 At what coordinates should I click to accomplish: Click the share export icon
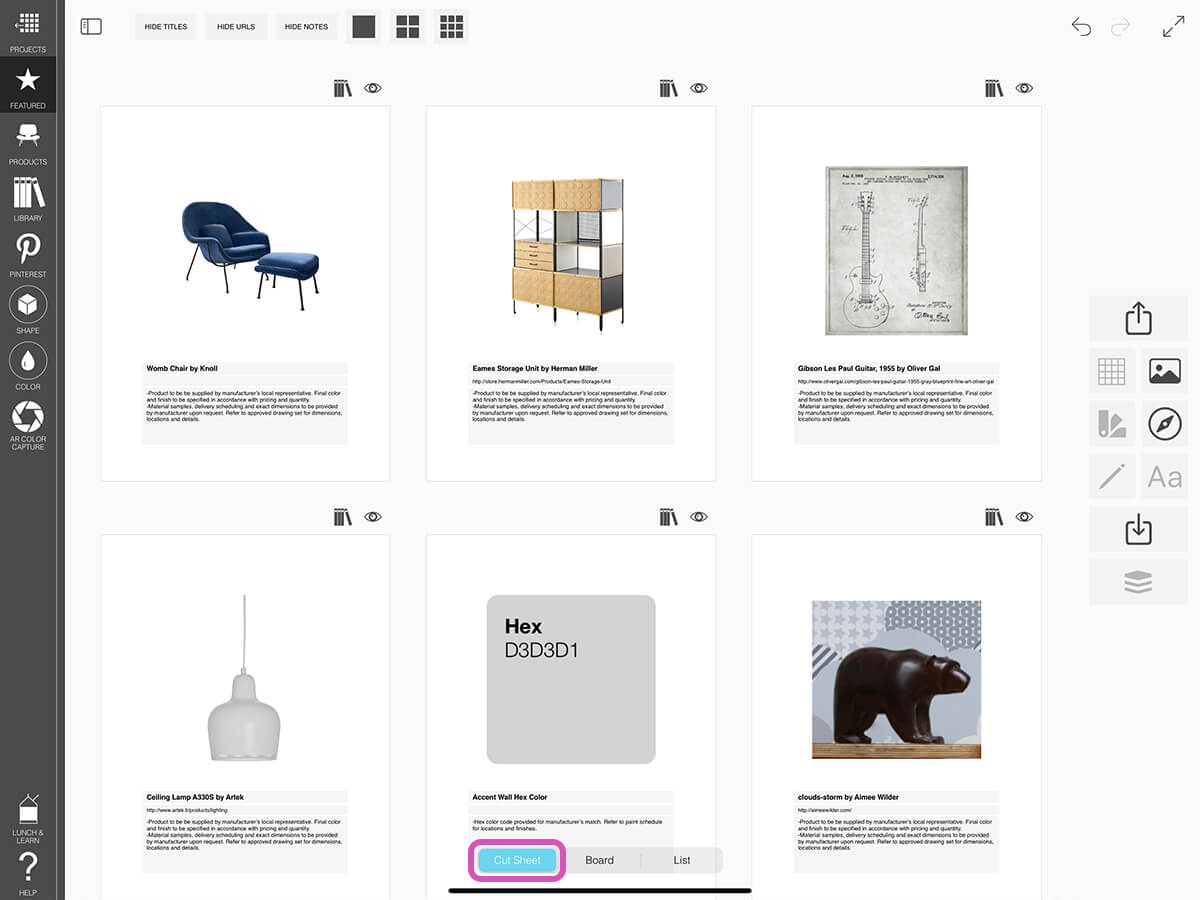[x=1138, y=319]
